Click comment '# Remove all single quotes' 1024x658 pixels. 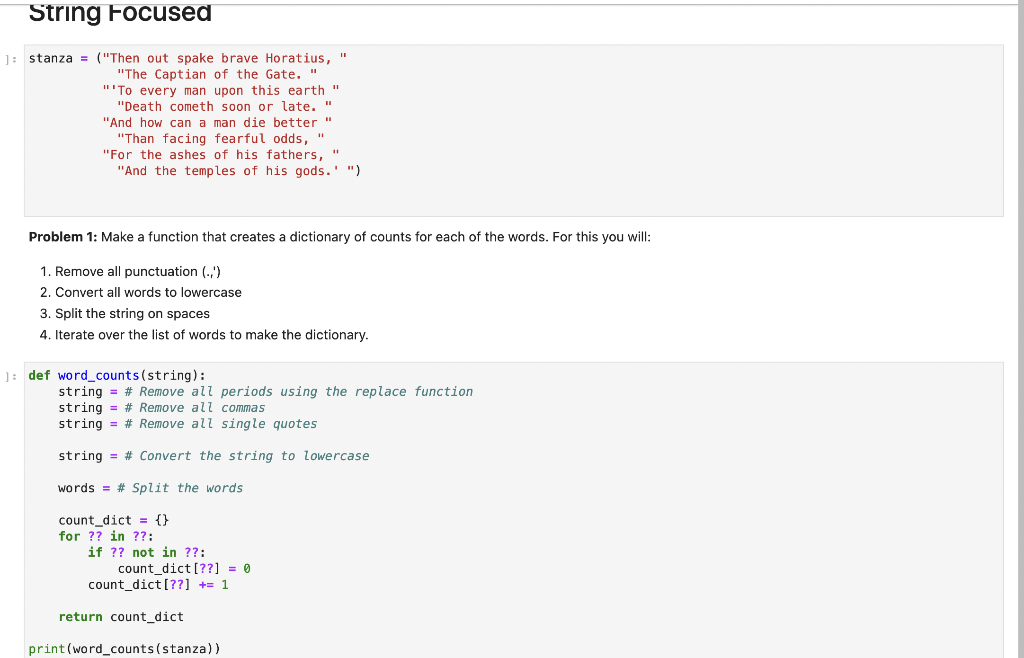(221, 424)
